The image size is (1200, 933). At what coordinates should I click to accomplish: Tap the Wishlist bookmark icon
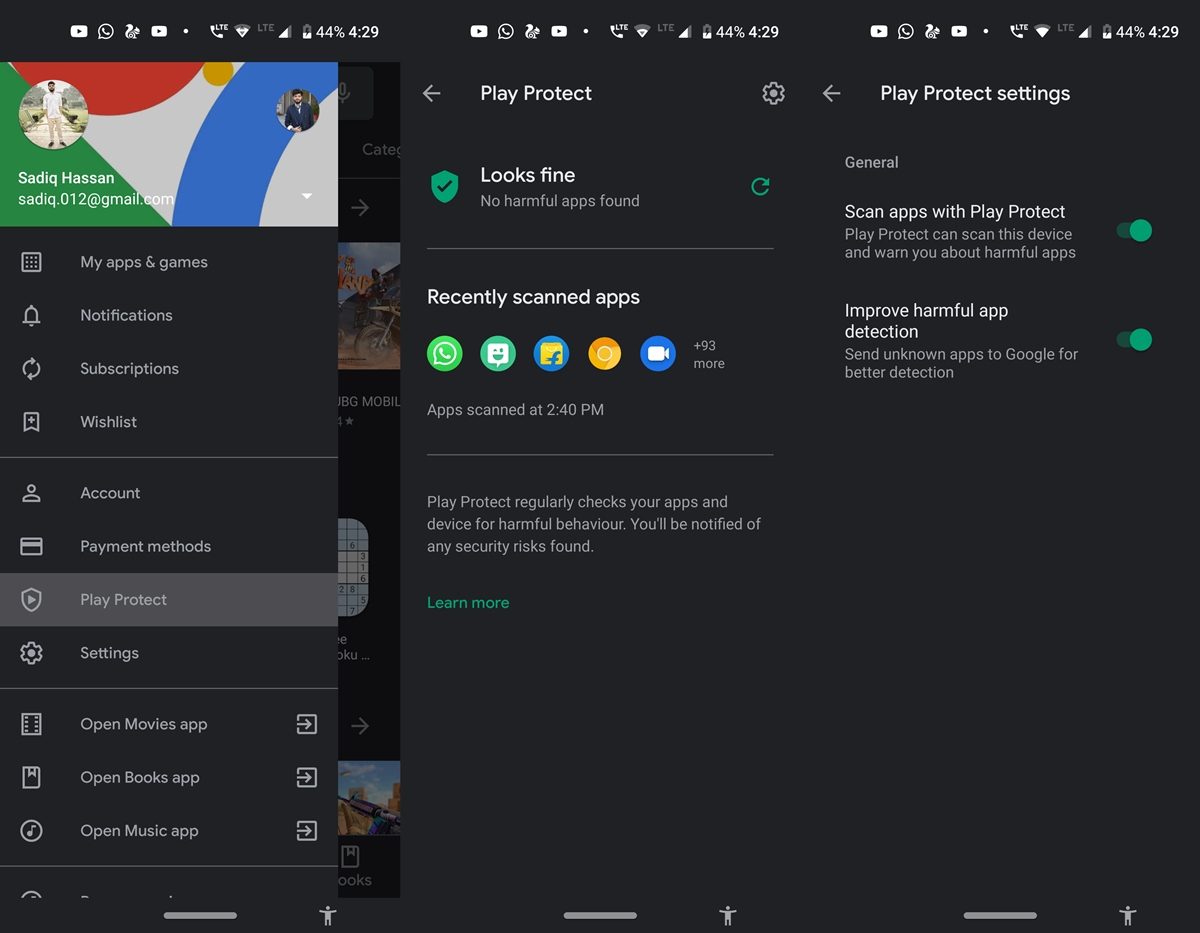click(31, 421)
